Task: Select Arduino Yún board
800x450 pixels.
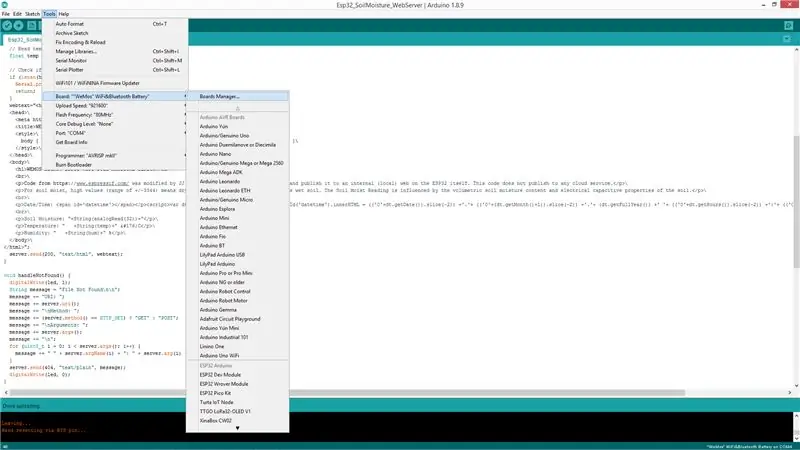Action: click(237, 127)
